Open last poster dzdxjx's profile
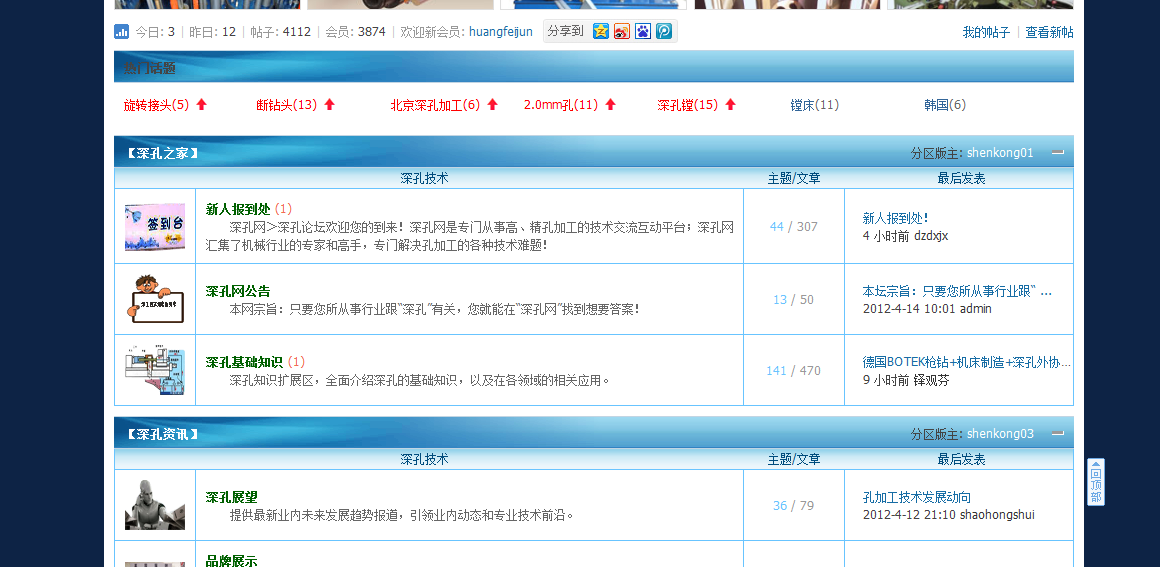The image size is (1160, 567). coord(931,236)
